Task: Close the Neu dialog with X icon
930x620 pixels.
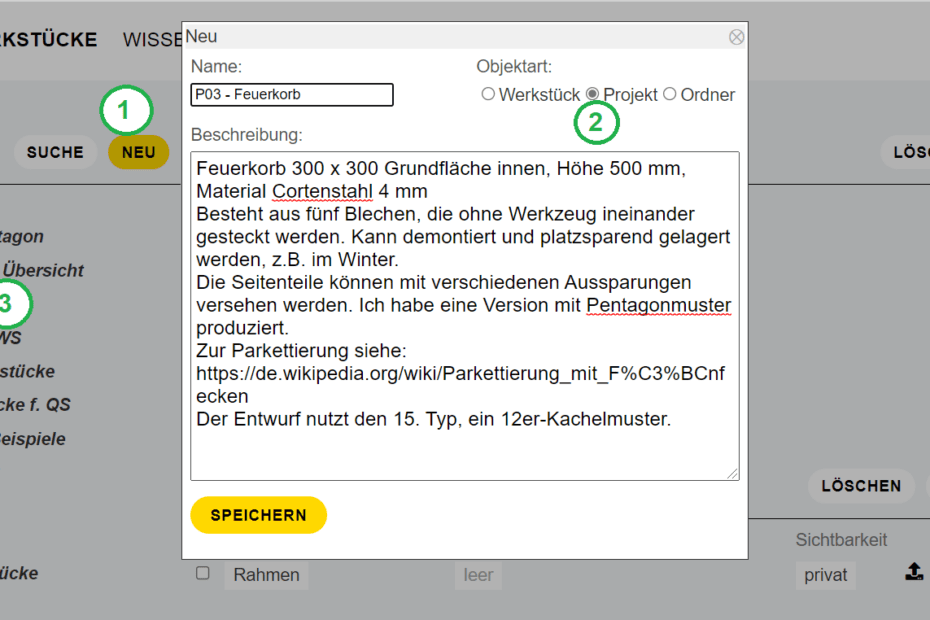Action: click(736, 37)
